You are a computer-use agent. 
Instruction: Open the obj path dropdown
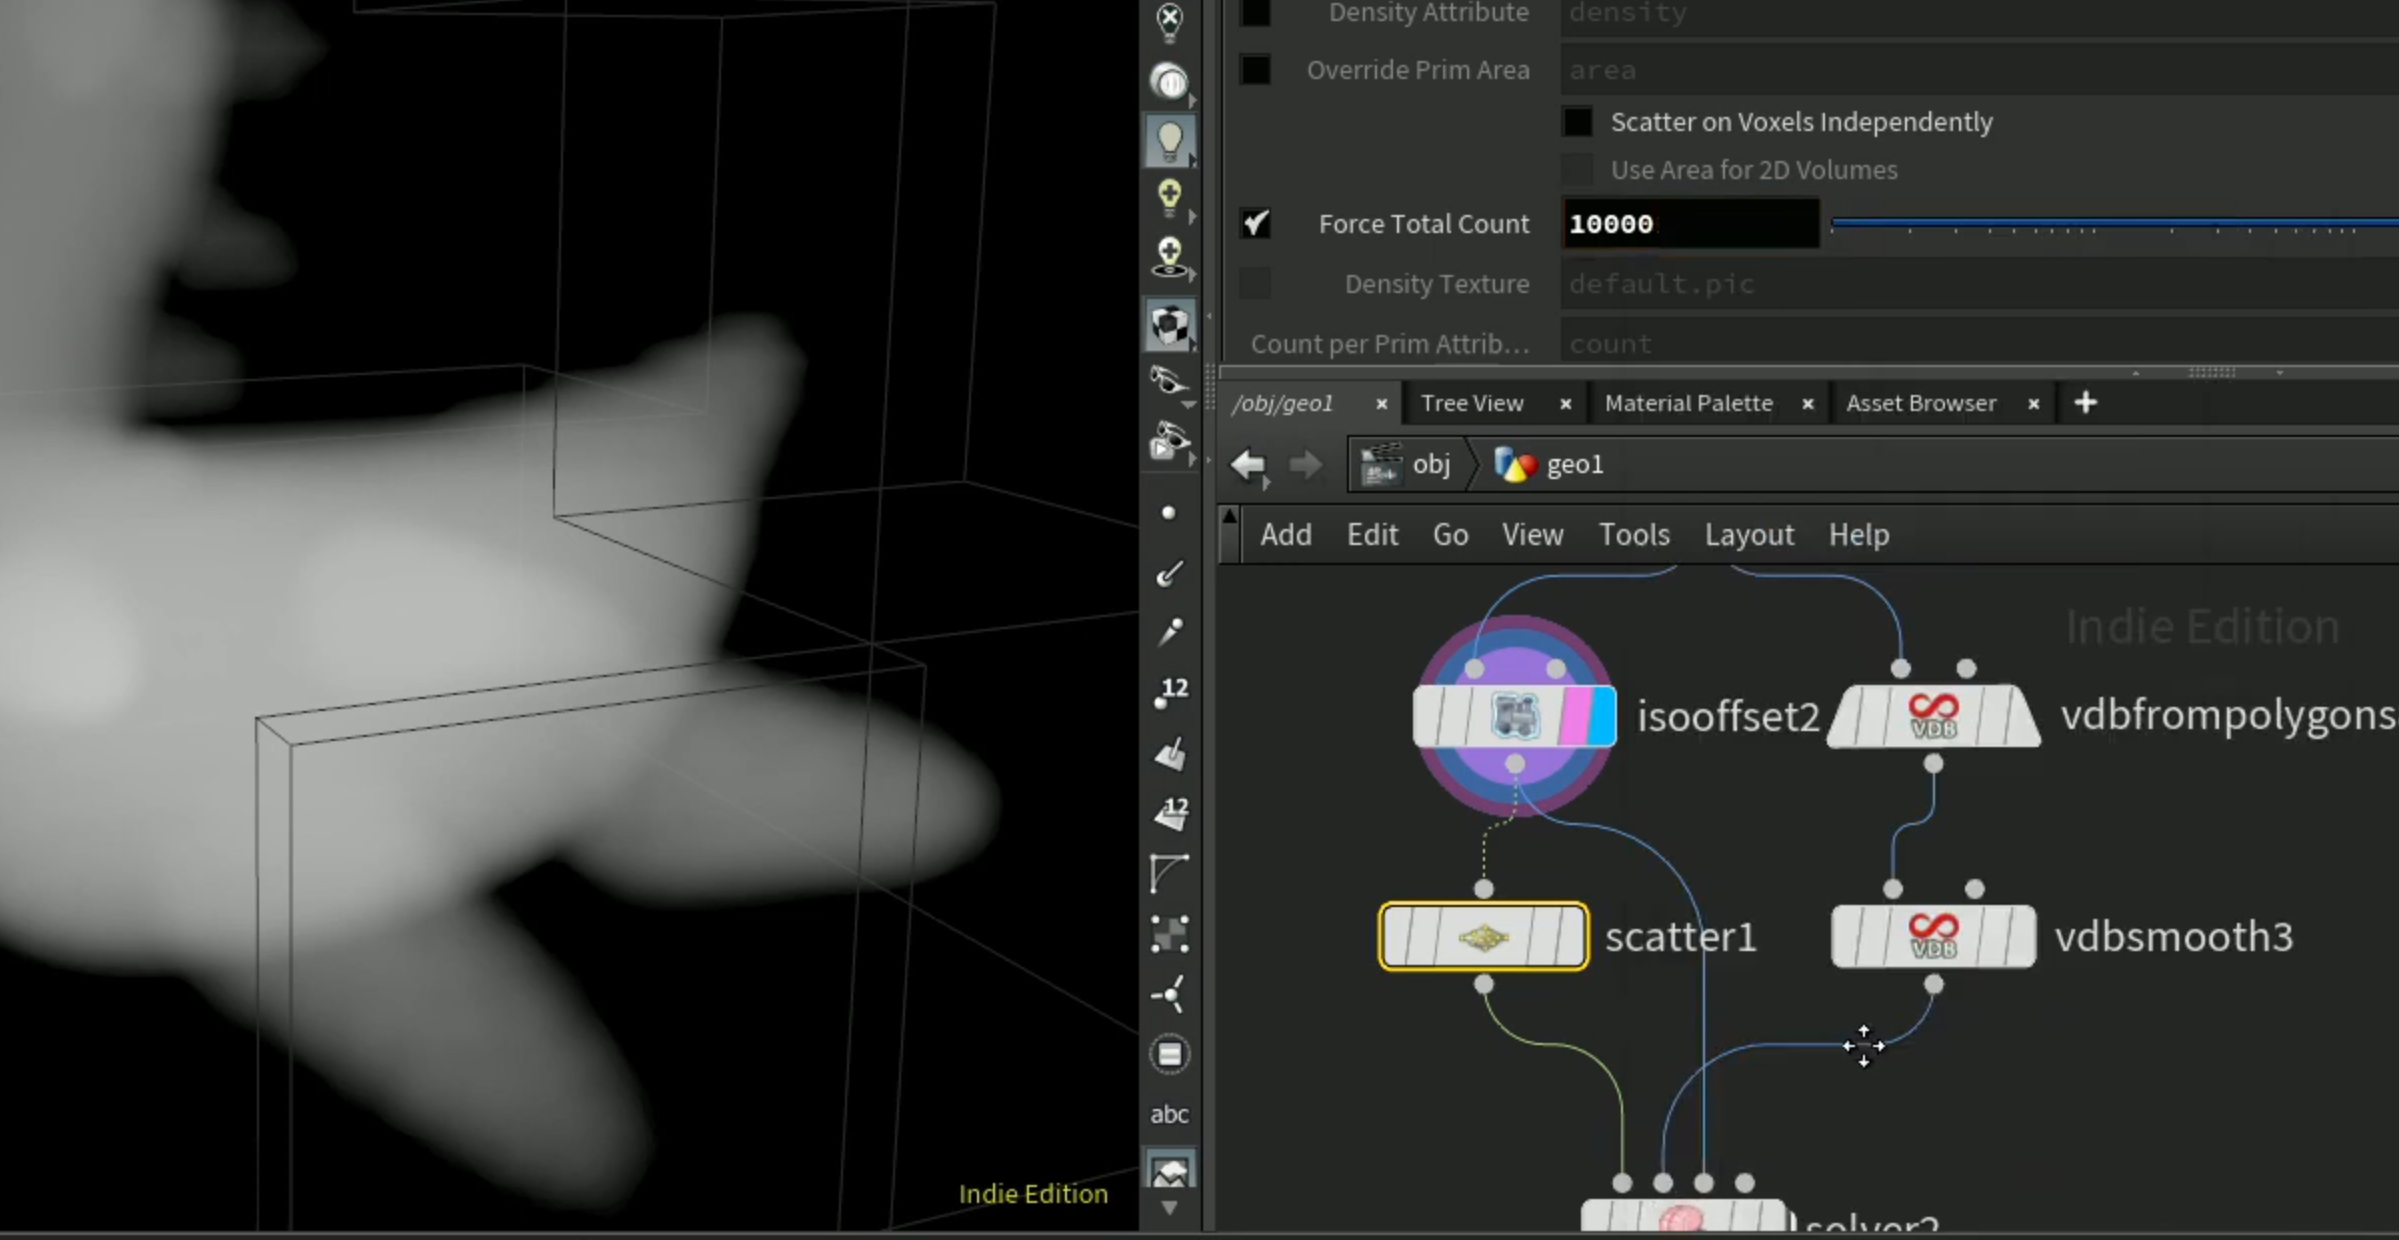[x=1406, y=465]
